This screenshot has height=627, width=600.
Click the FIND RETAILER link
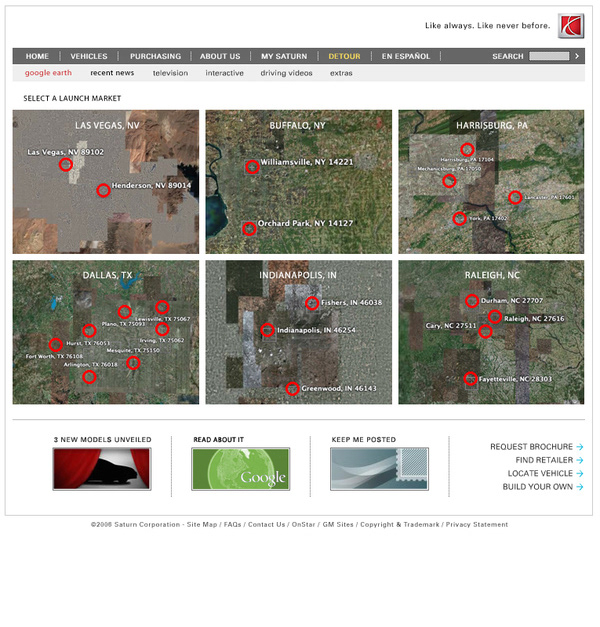click(544, 460)
